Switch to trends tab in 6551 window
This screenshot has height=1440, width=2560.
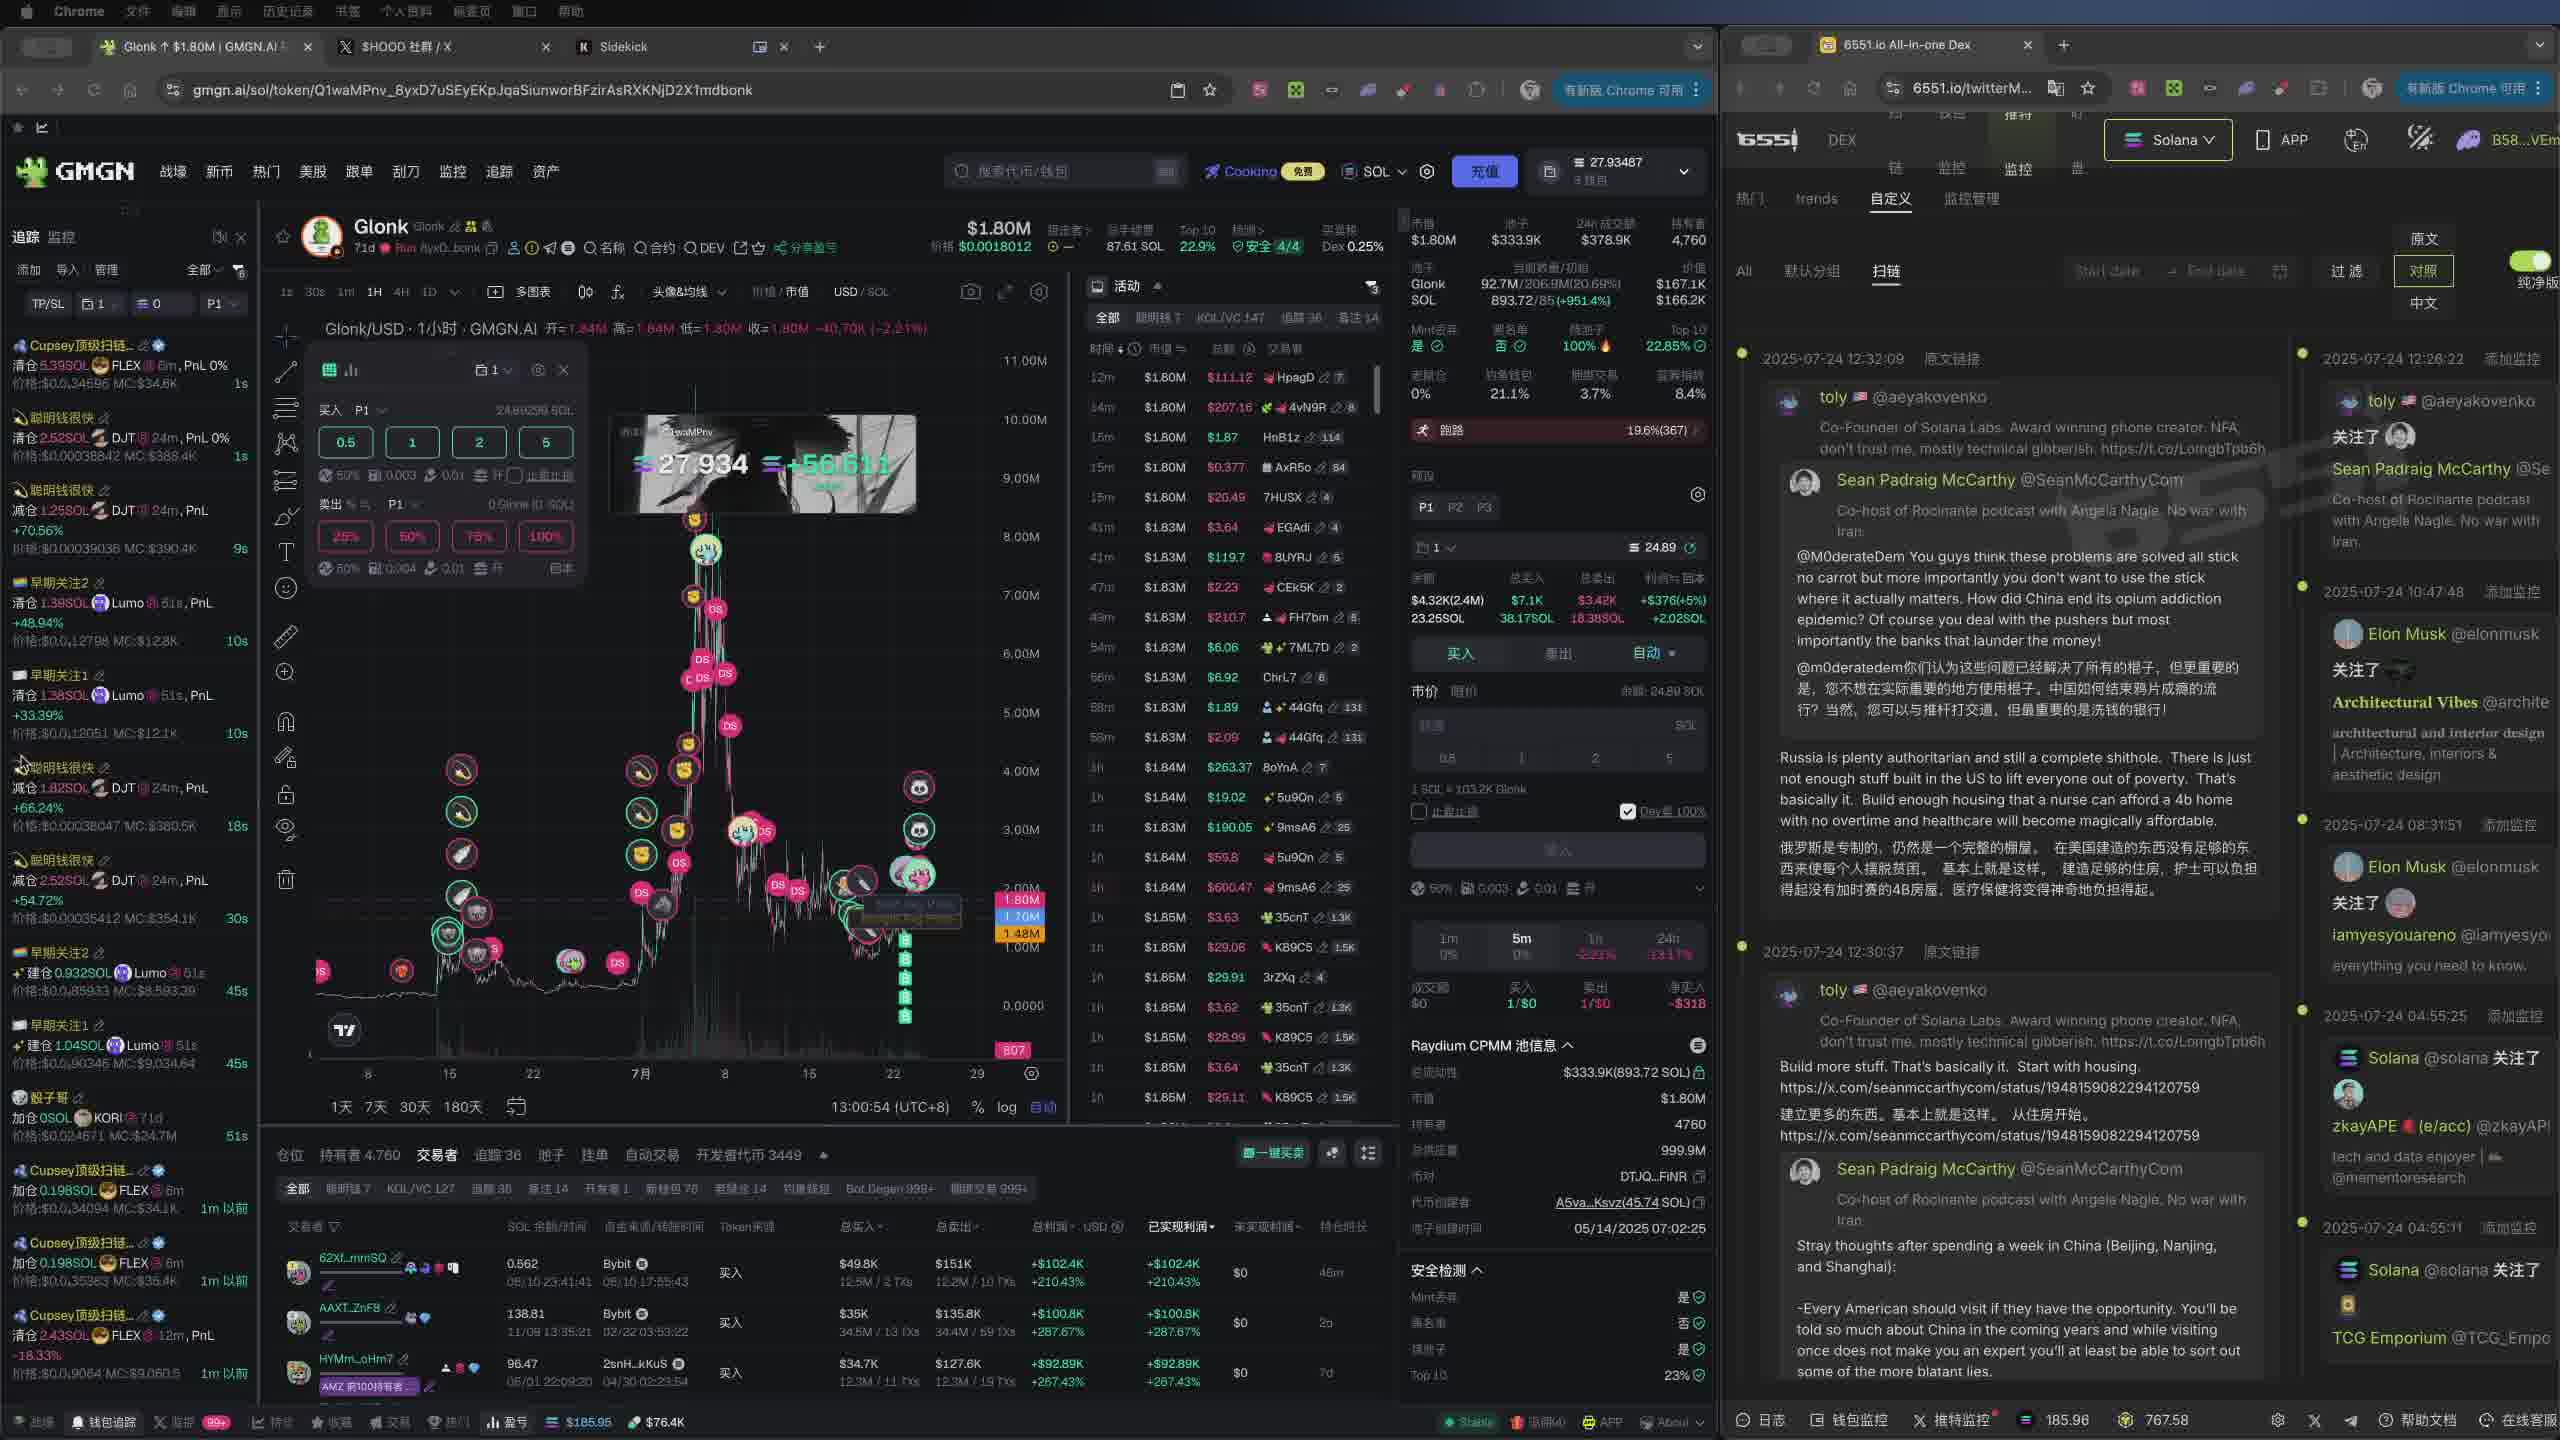point(1816,198)
